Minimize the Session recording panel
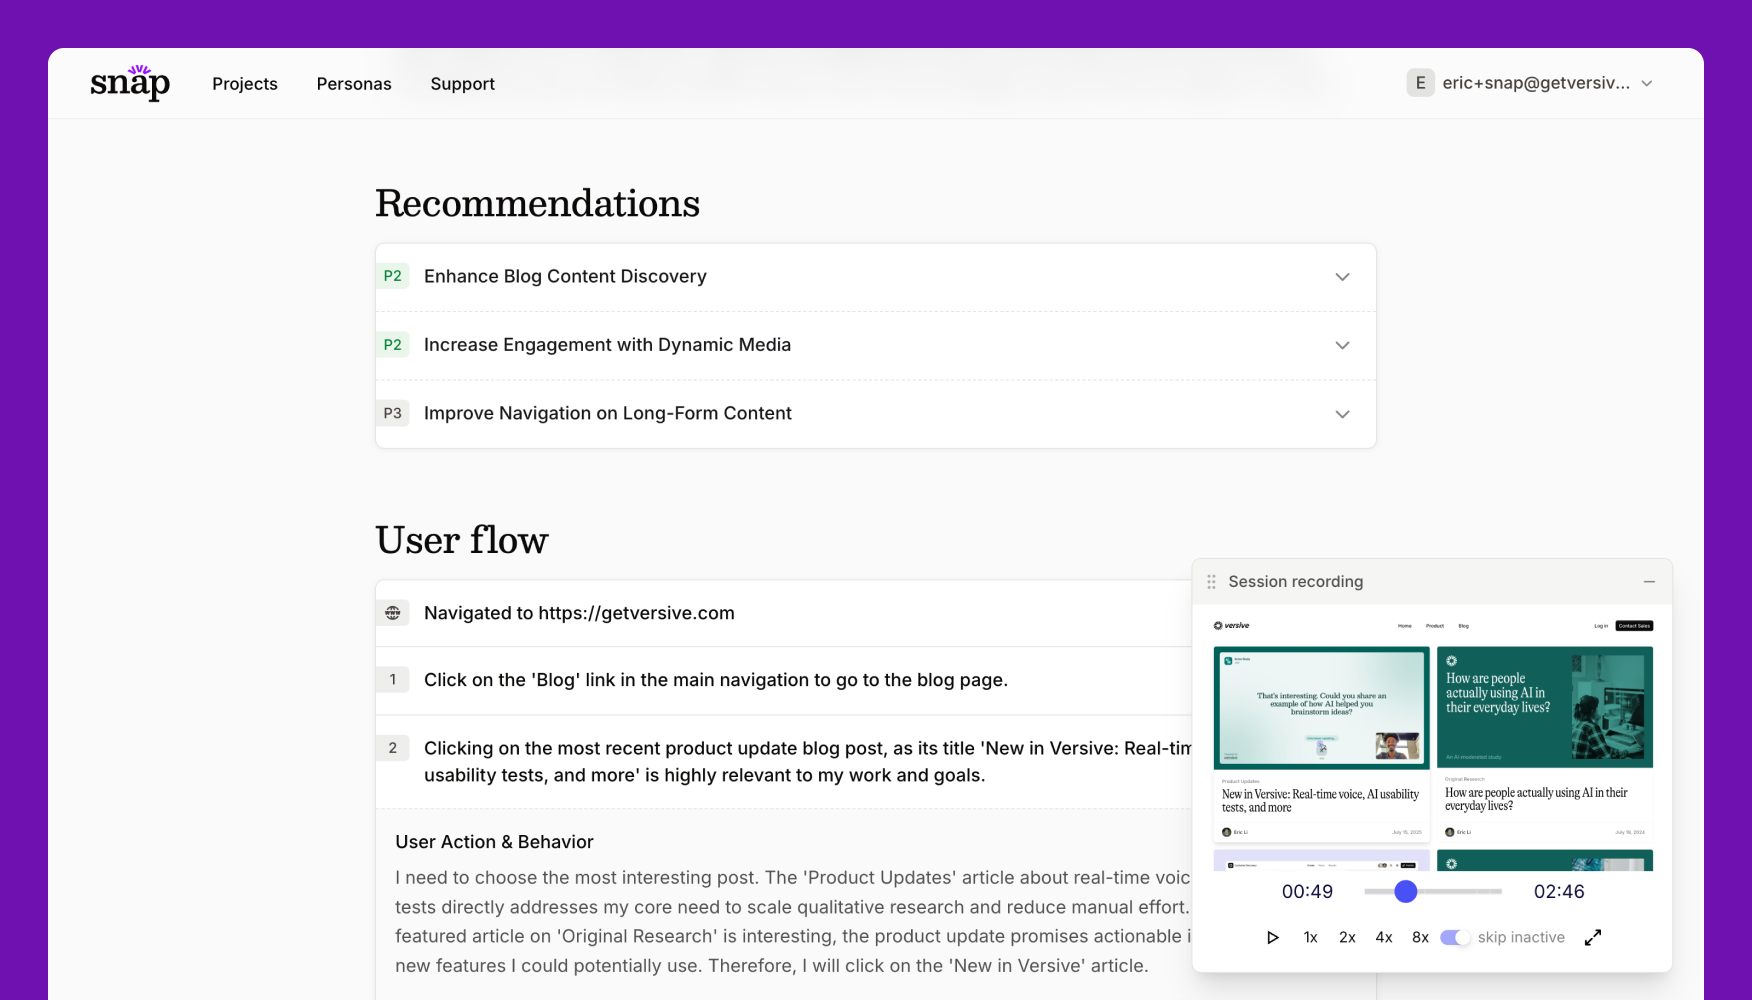Screen dimensions: 1752x1000 point(1649,582)
